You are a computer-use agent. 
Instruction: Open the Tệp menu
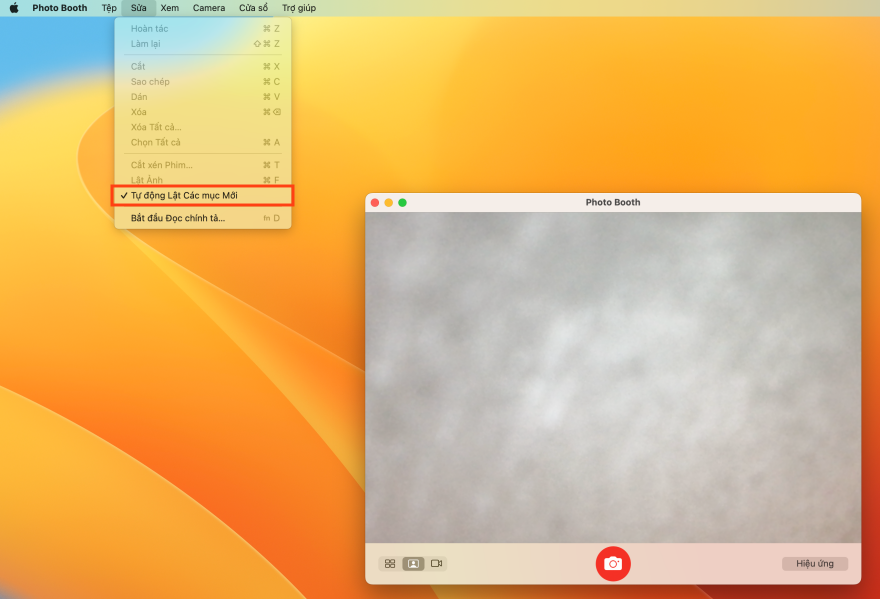[109, 8]
